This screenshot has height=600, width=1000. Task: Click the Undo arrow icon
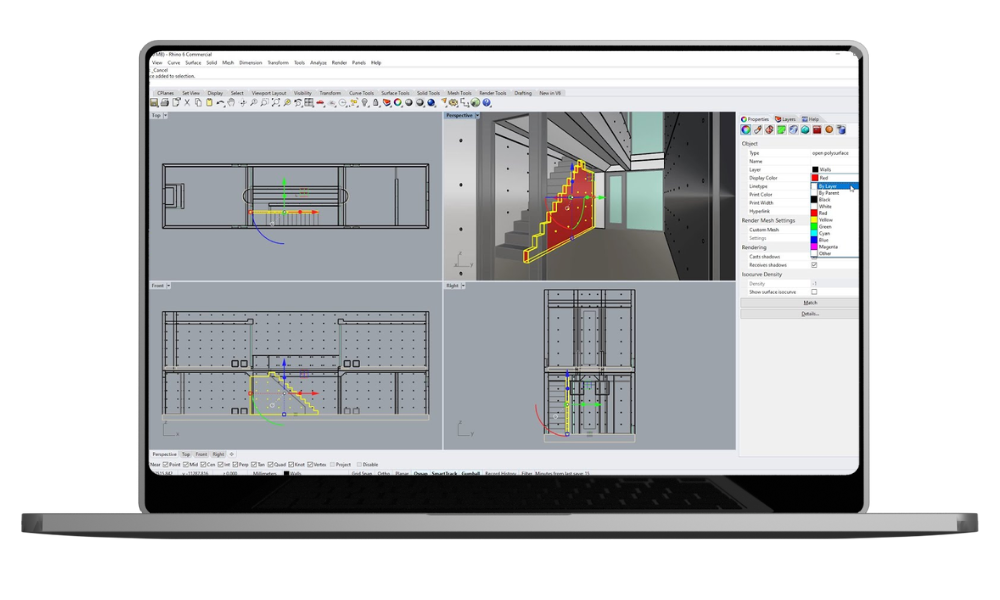click(x=219, y=102)
